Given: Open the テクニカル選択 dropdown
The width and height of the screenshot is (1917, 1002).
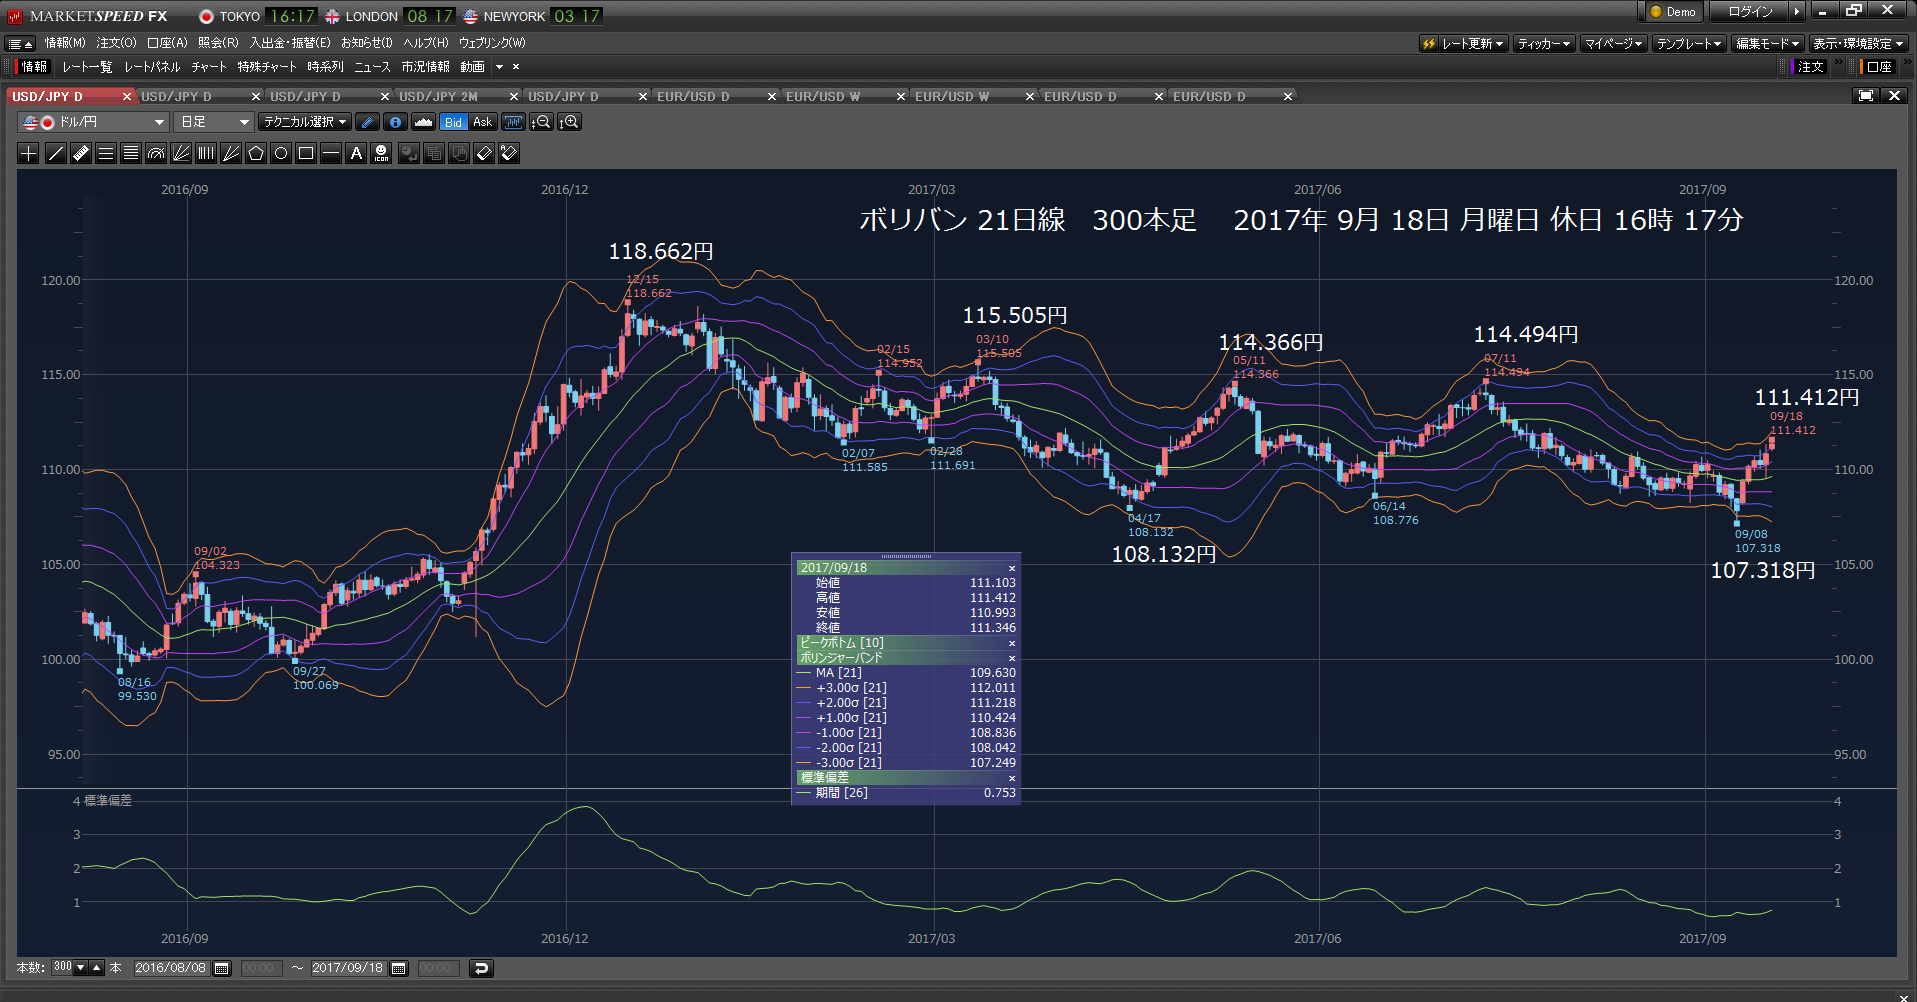Looking at the screenshot, I should tap(305, 122).
